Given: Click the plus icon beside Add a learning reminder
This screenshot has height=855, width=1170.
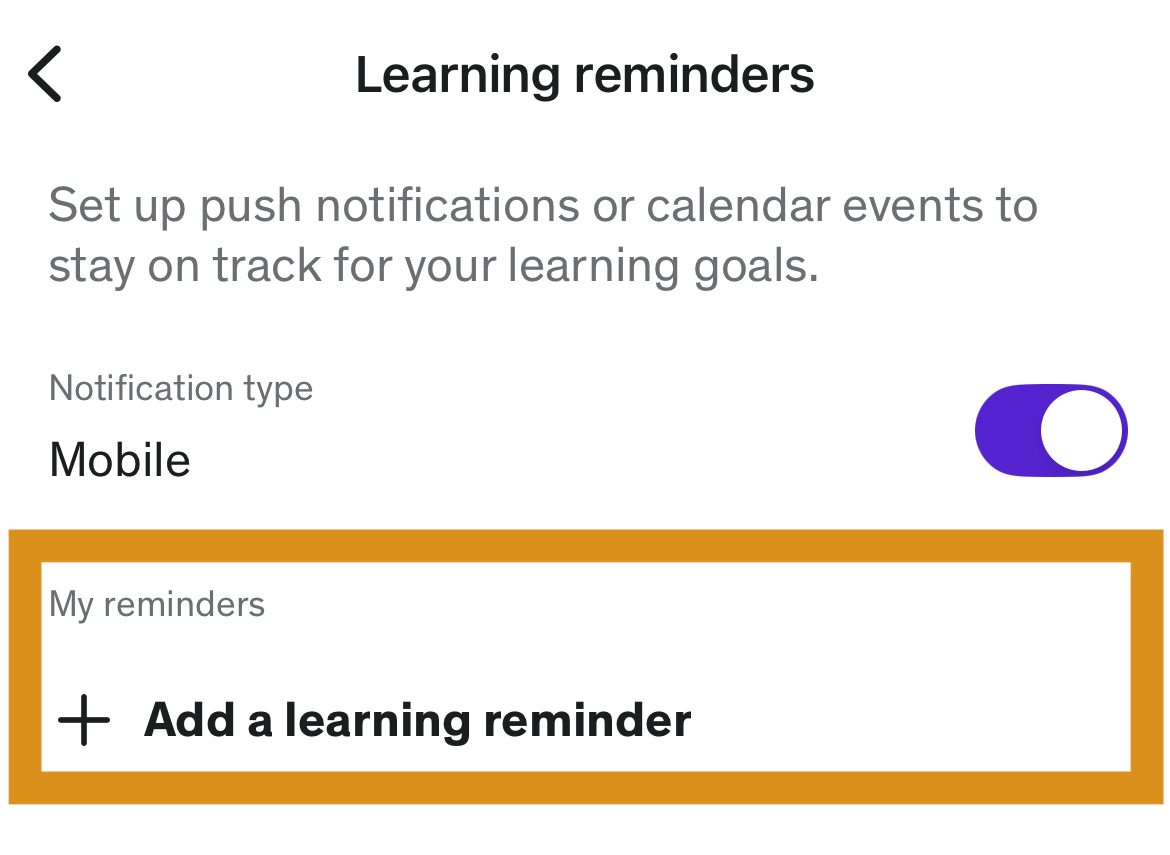Looking at the screenshot, I should [x=84, y=720].
